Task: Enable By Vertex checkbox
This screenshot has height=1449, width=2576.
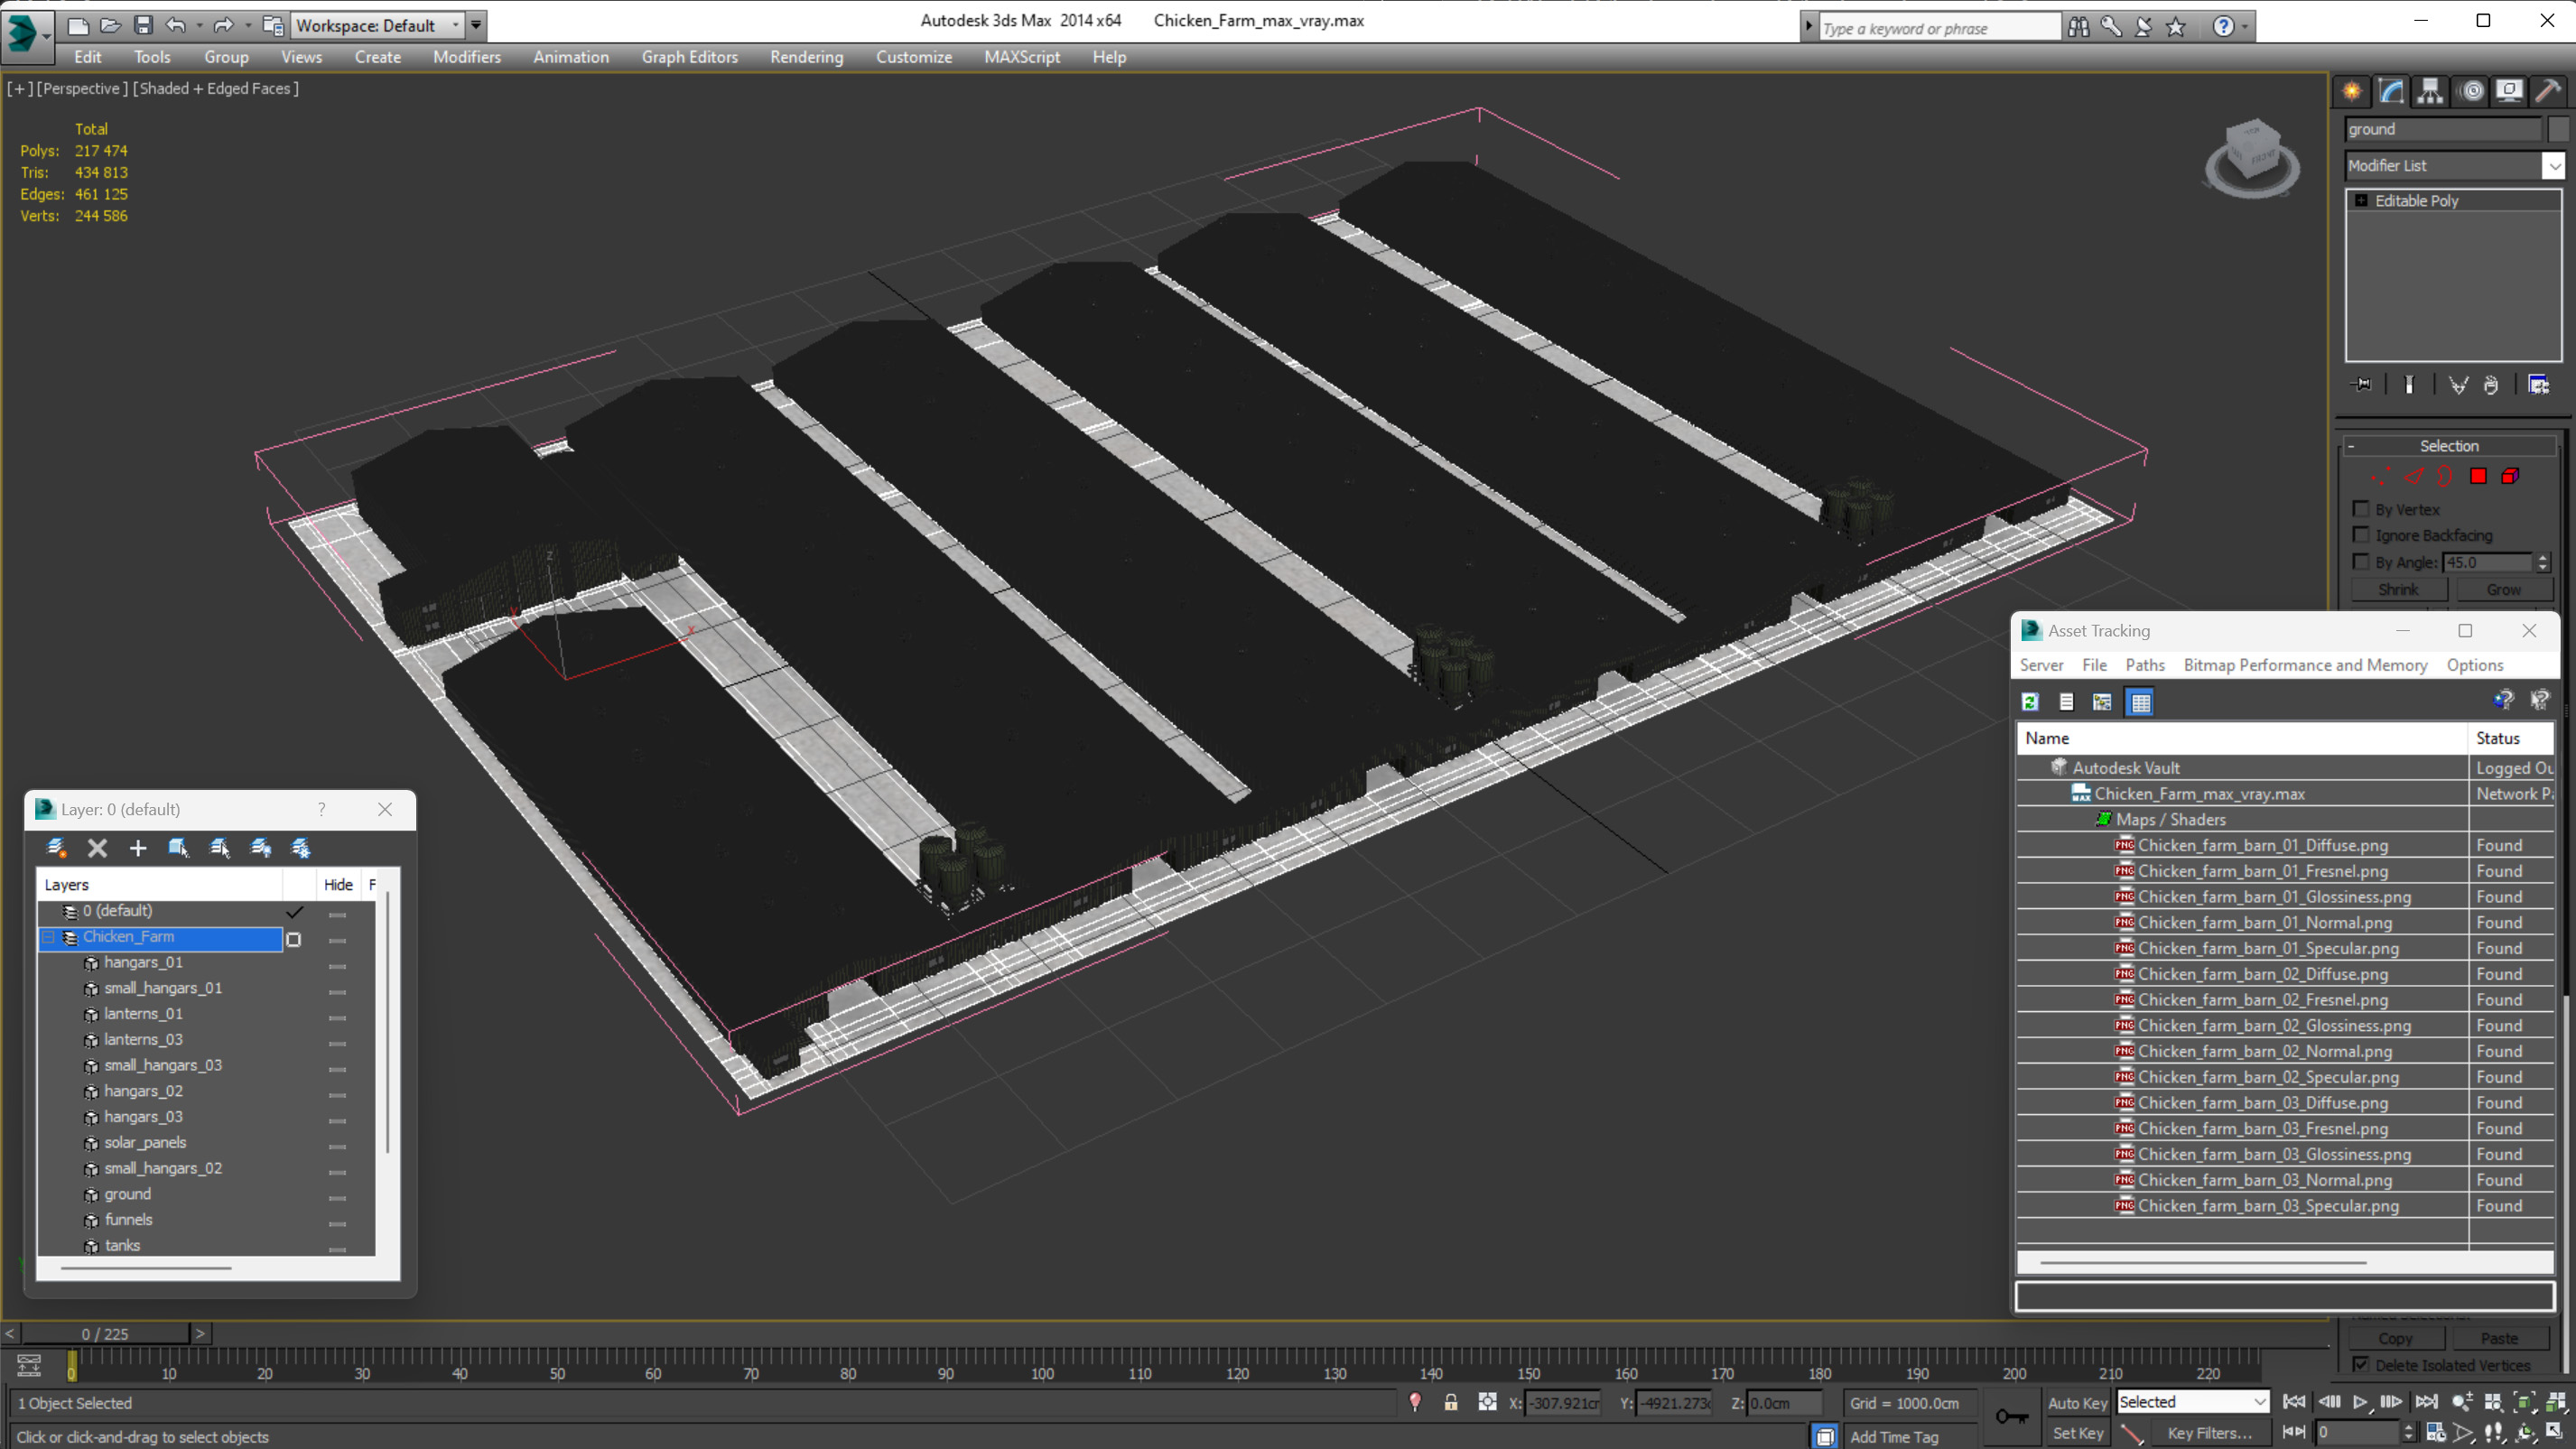Action: coord(2361,509)
